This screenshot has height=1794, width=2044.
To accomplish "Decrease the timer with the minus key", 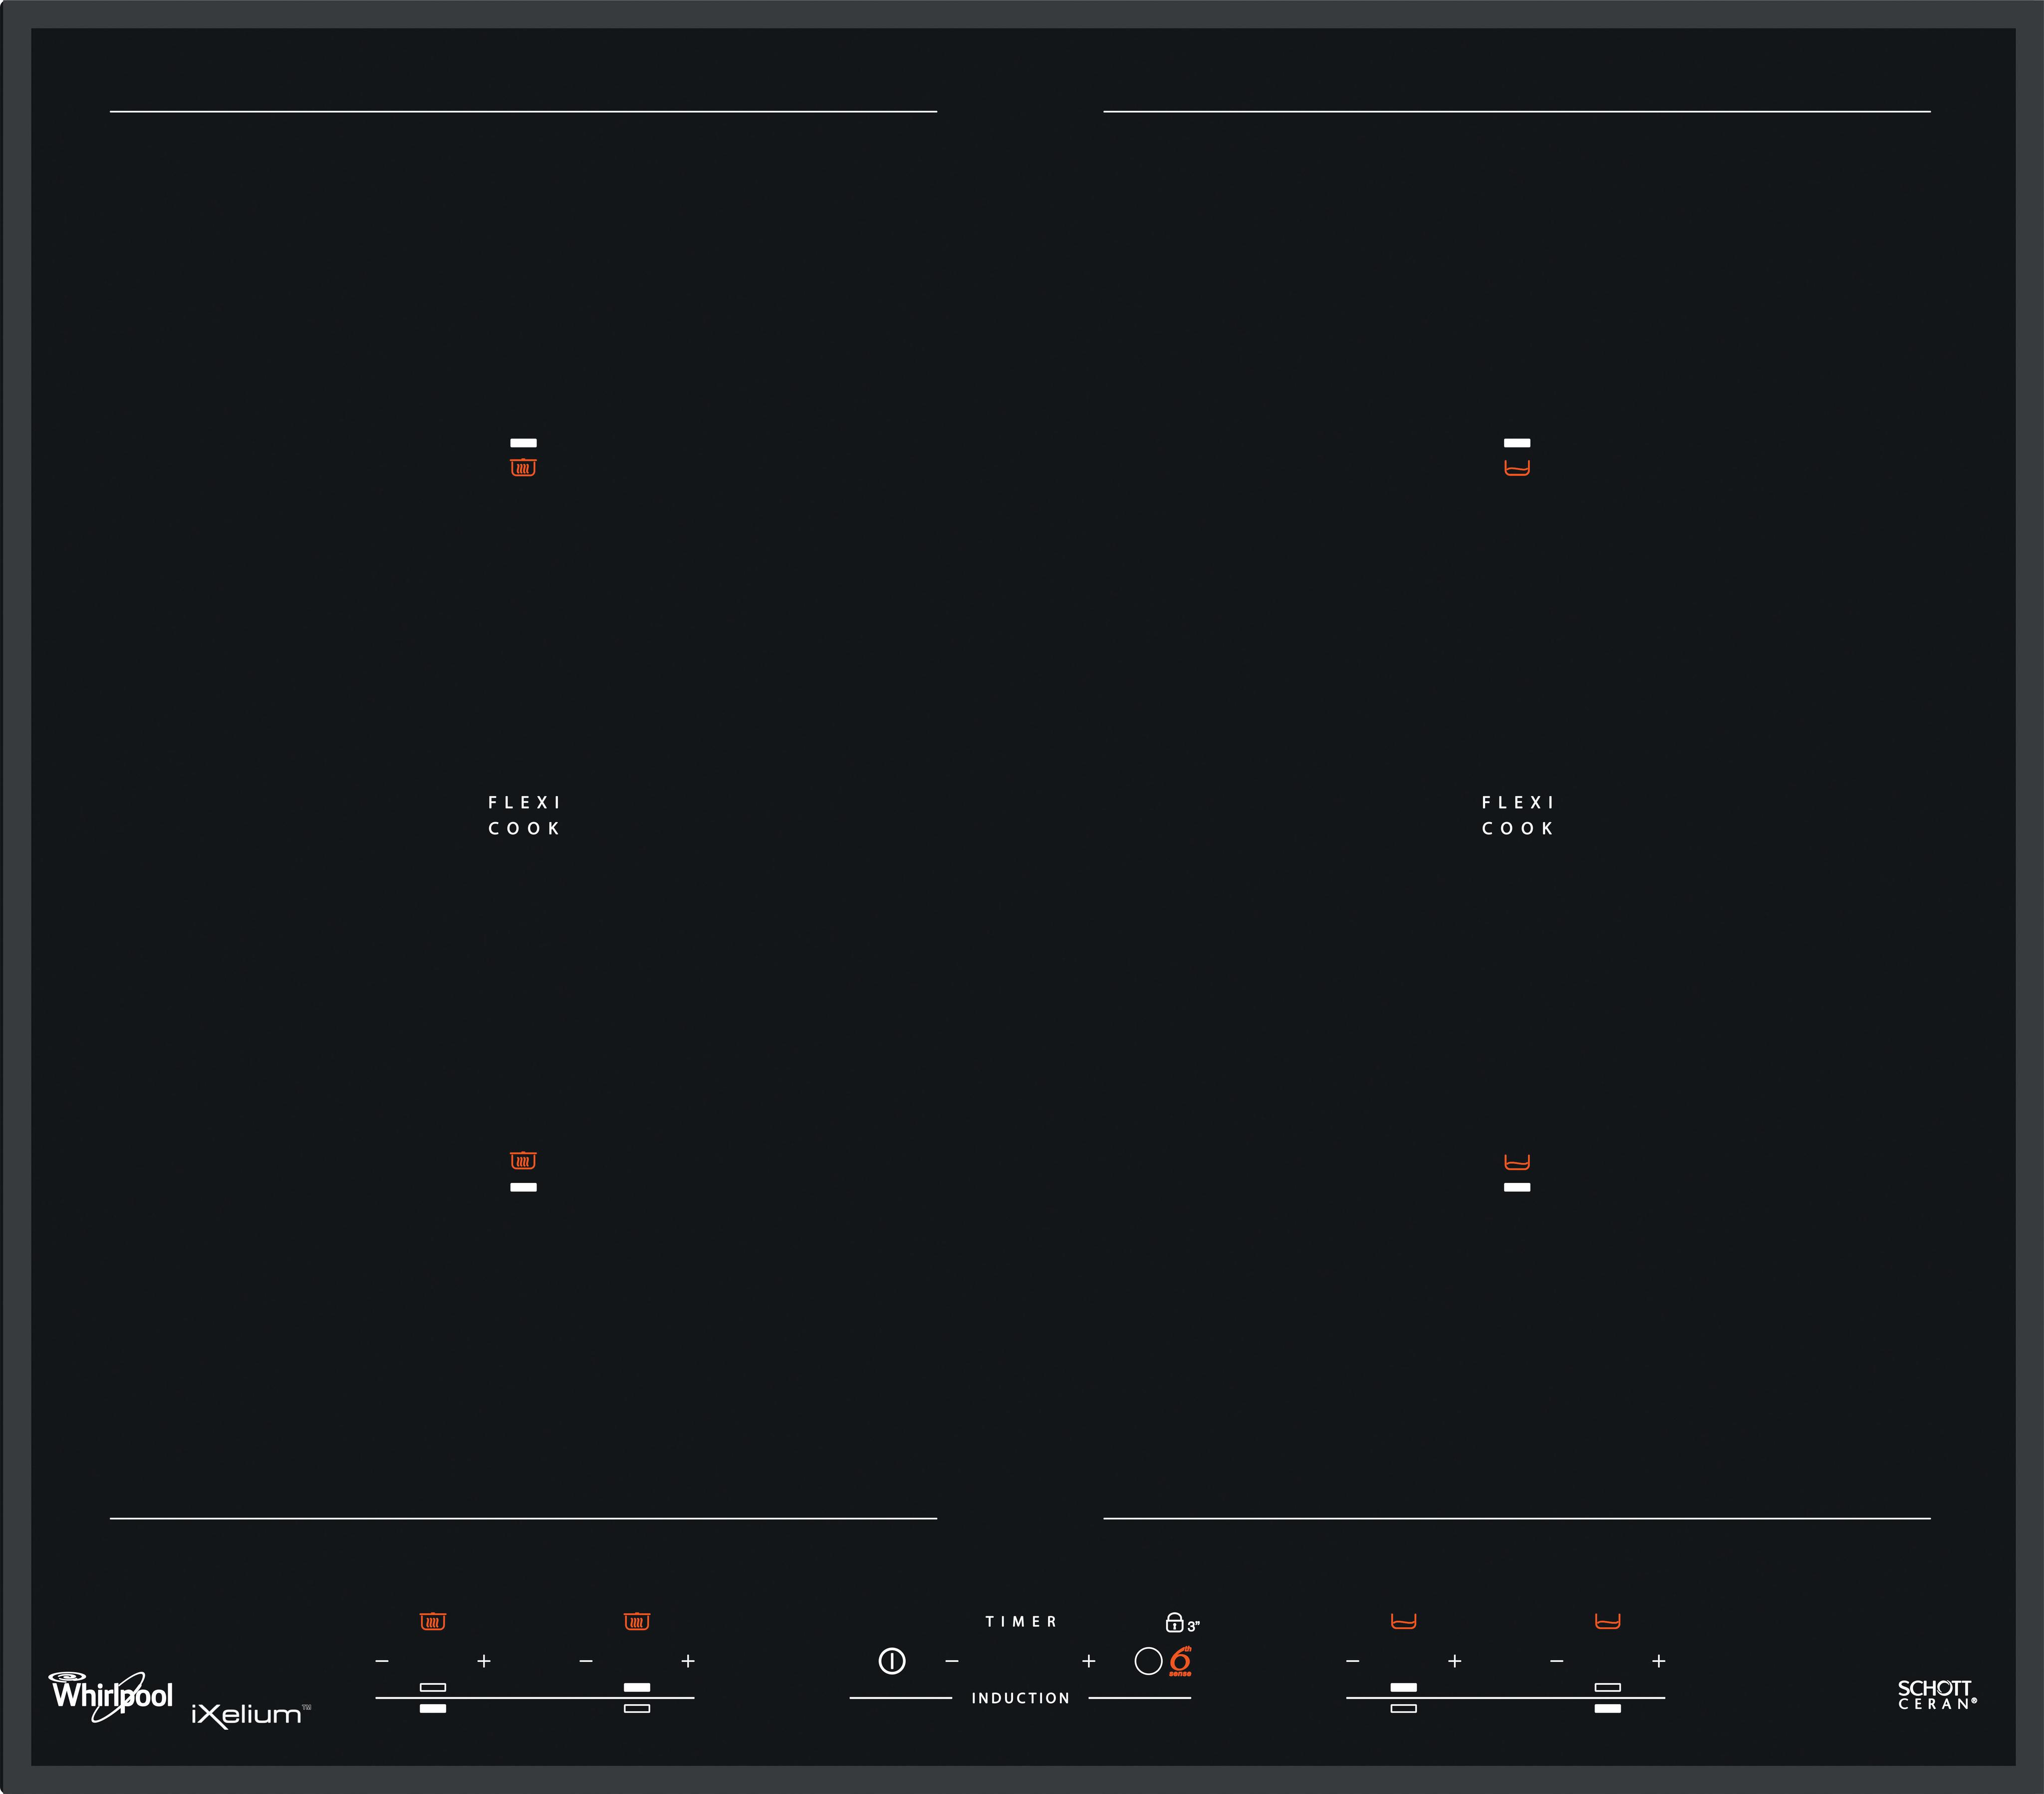I will pos(952,1661).
